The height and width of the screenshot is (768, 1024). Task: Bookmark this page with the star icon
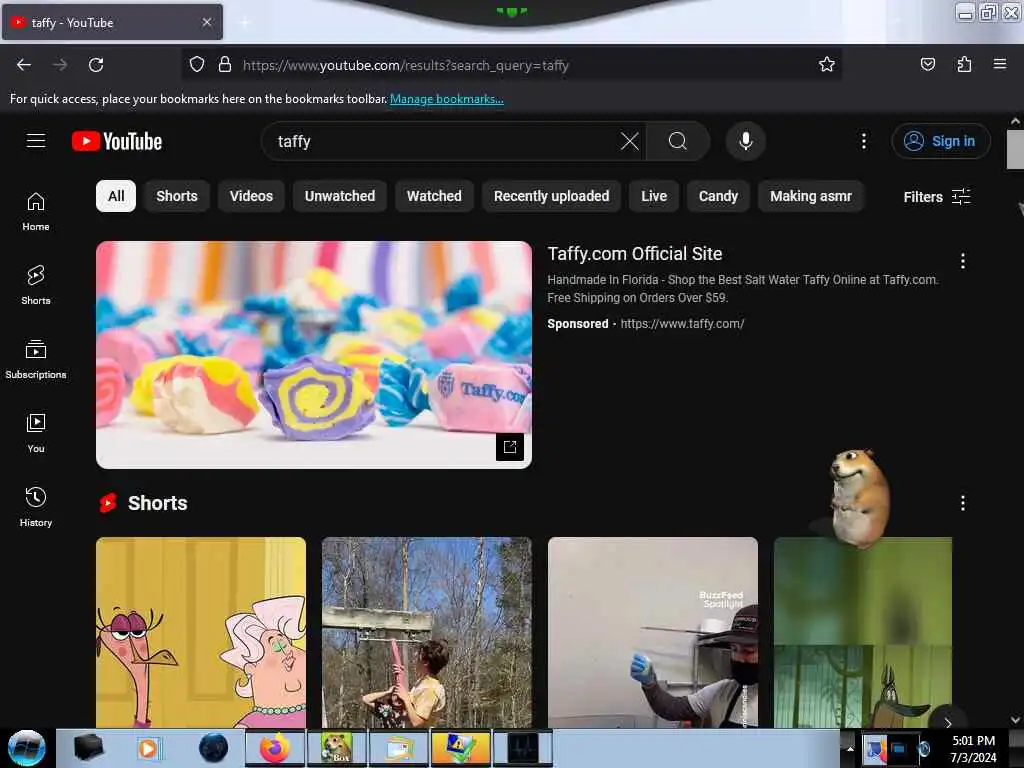tap(827, 64)
